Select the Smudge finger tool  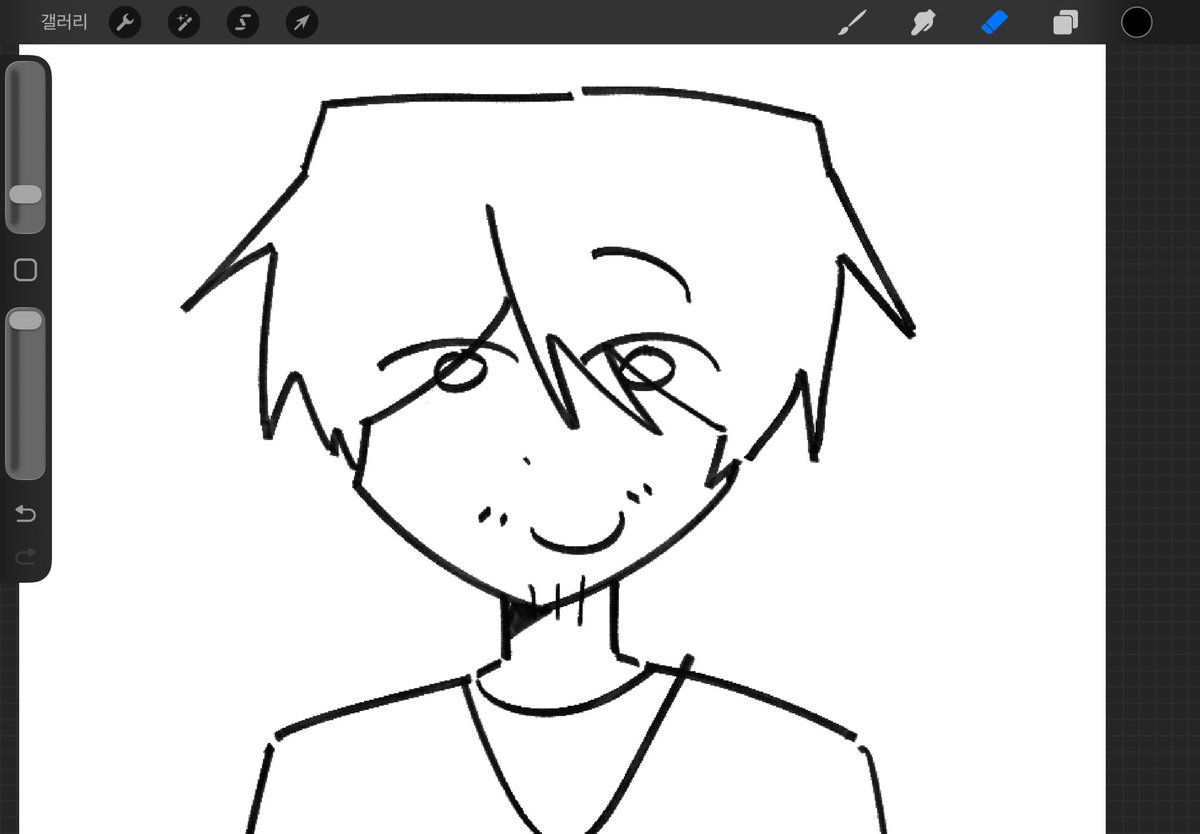pyautogui.click(x=923, y=22)
